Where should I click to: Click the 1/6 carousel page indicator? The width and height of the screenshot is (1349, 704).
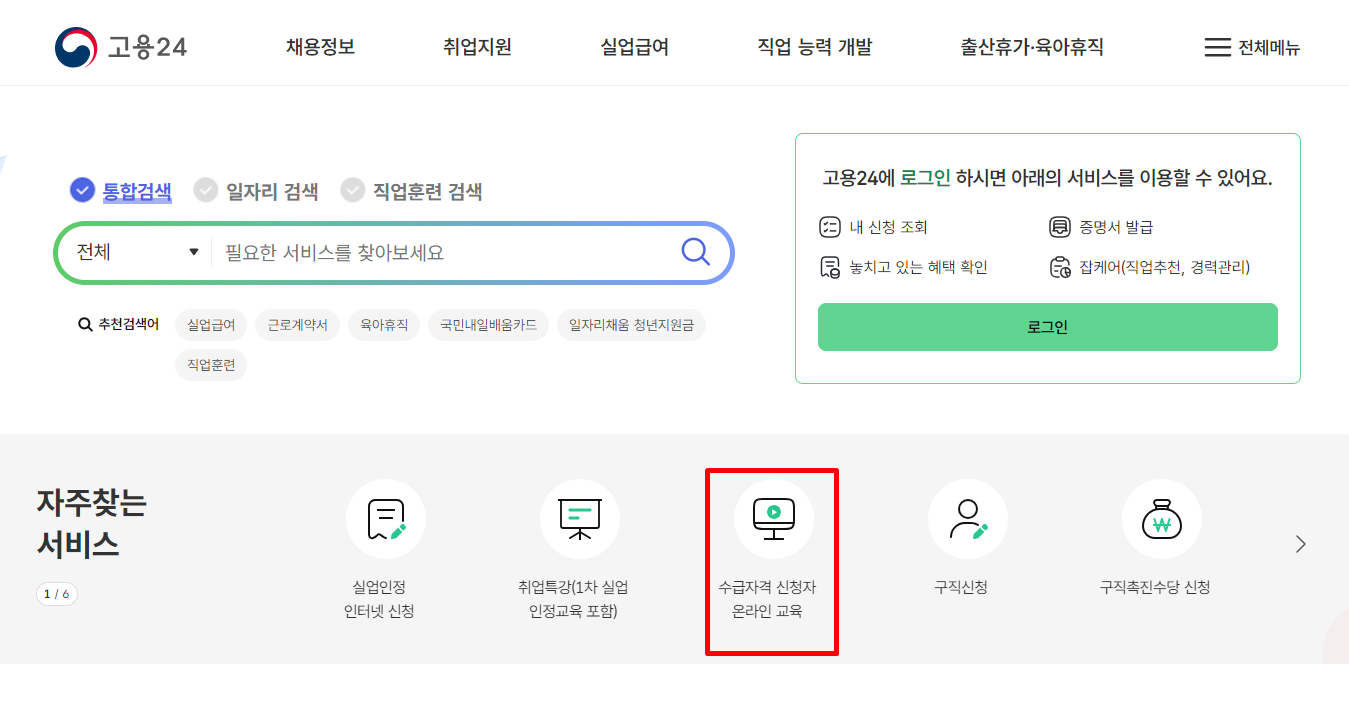click(57, 593)
